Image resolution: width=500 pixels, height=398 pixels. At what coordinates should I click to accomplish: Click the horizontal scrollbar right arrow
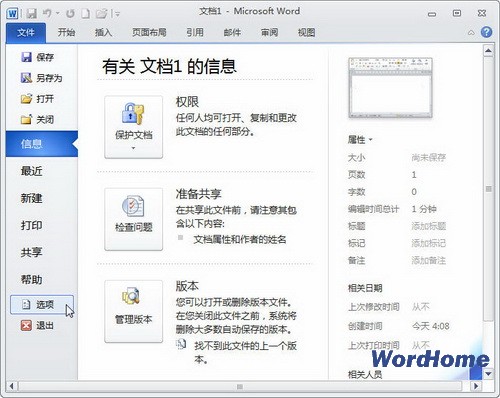tap(476, 386)
